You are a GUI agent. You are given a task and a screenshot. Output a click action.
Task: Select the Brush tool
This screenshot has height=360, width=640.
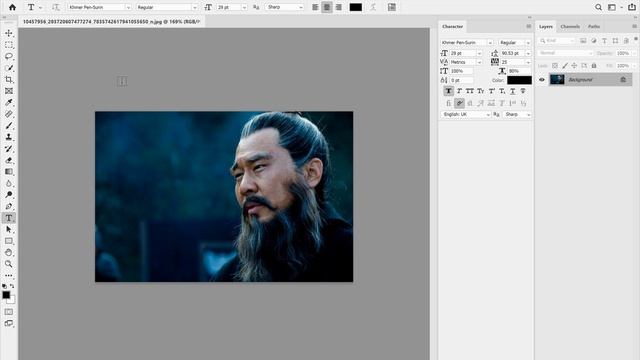pyautogui.click(x=9, y=125)
